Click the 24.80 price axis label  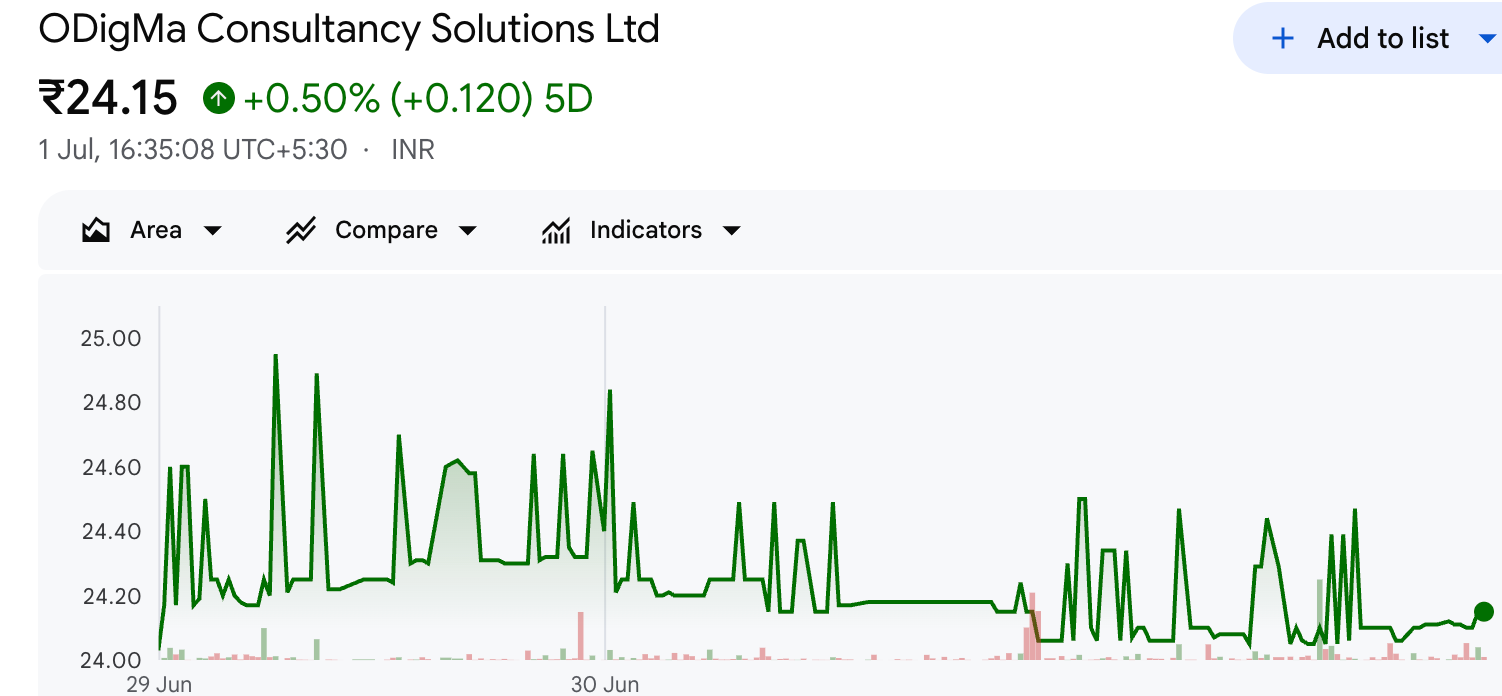111,403
